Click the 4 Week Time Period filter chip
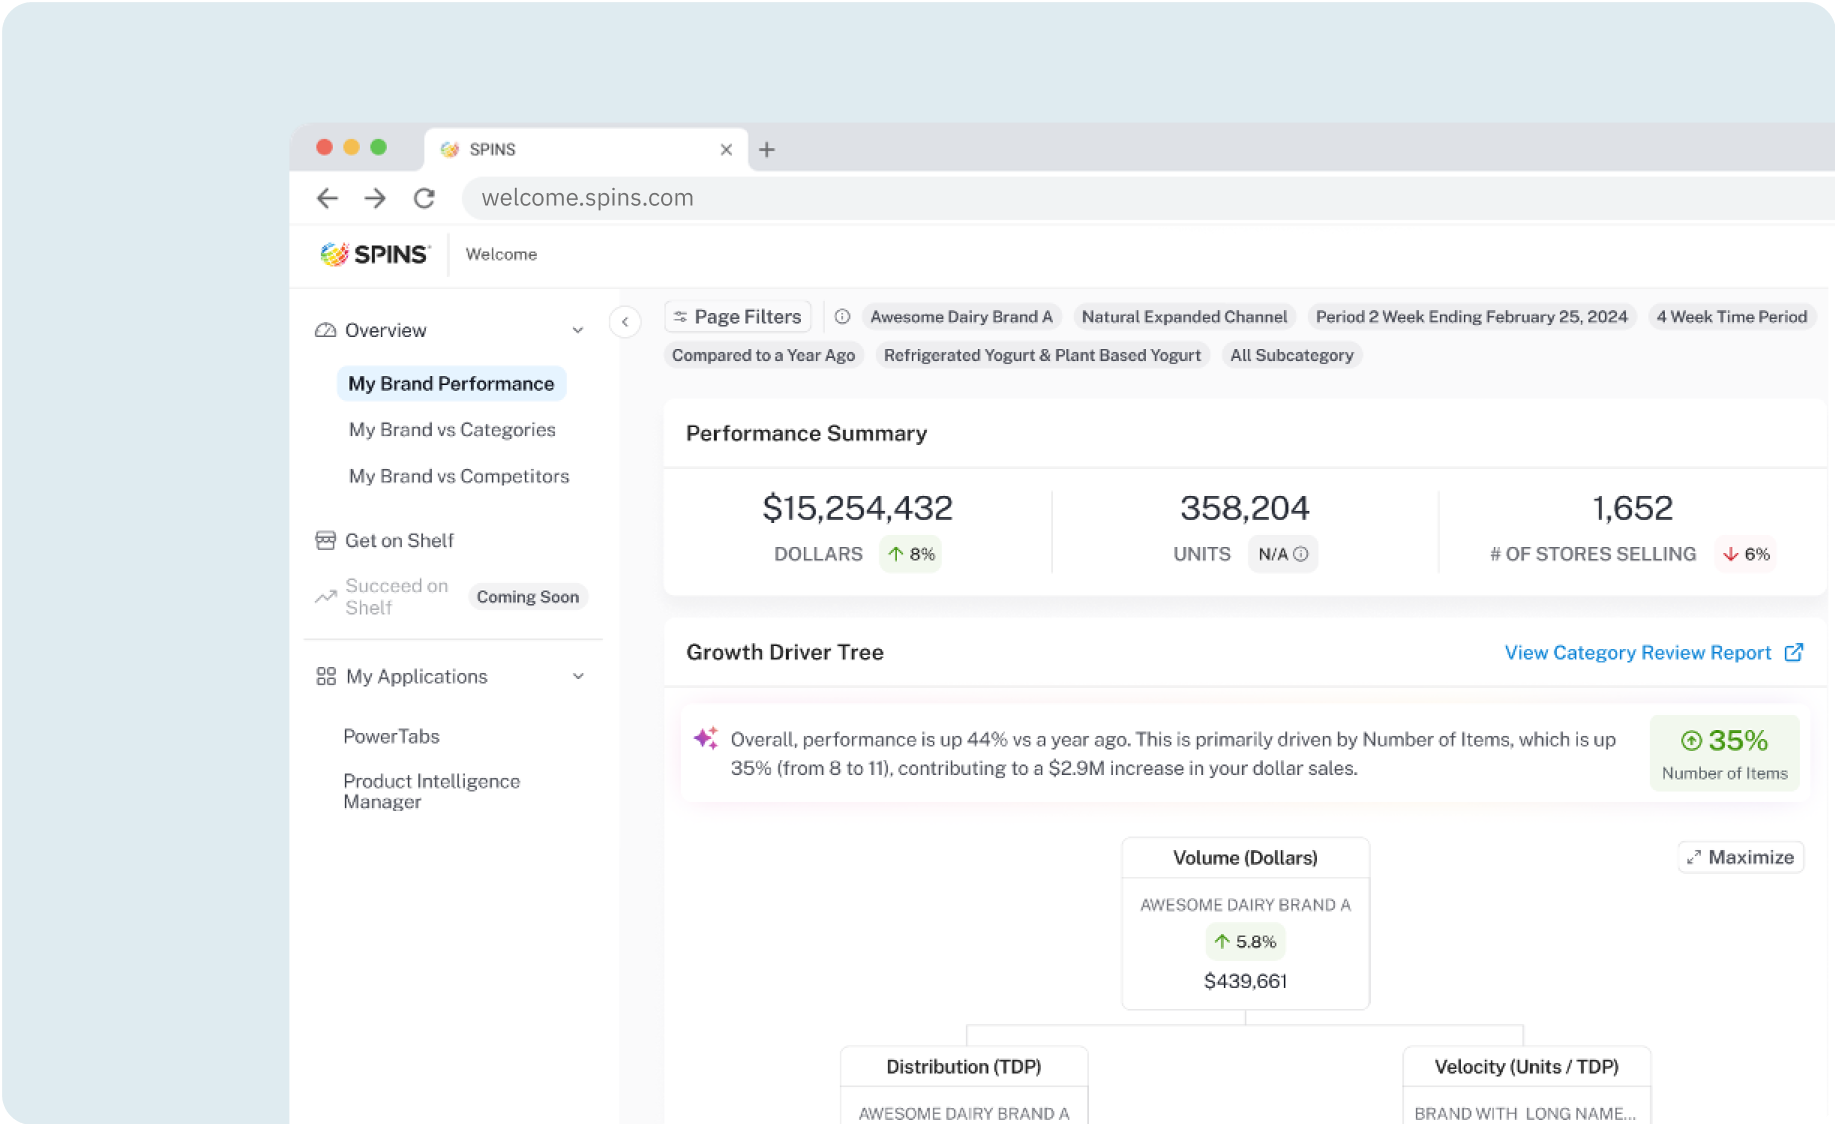The width and height of the screenshot is (1835, 1124). [1731, 317]
